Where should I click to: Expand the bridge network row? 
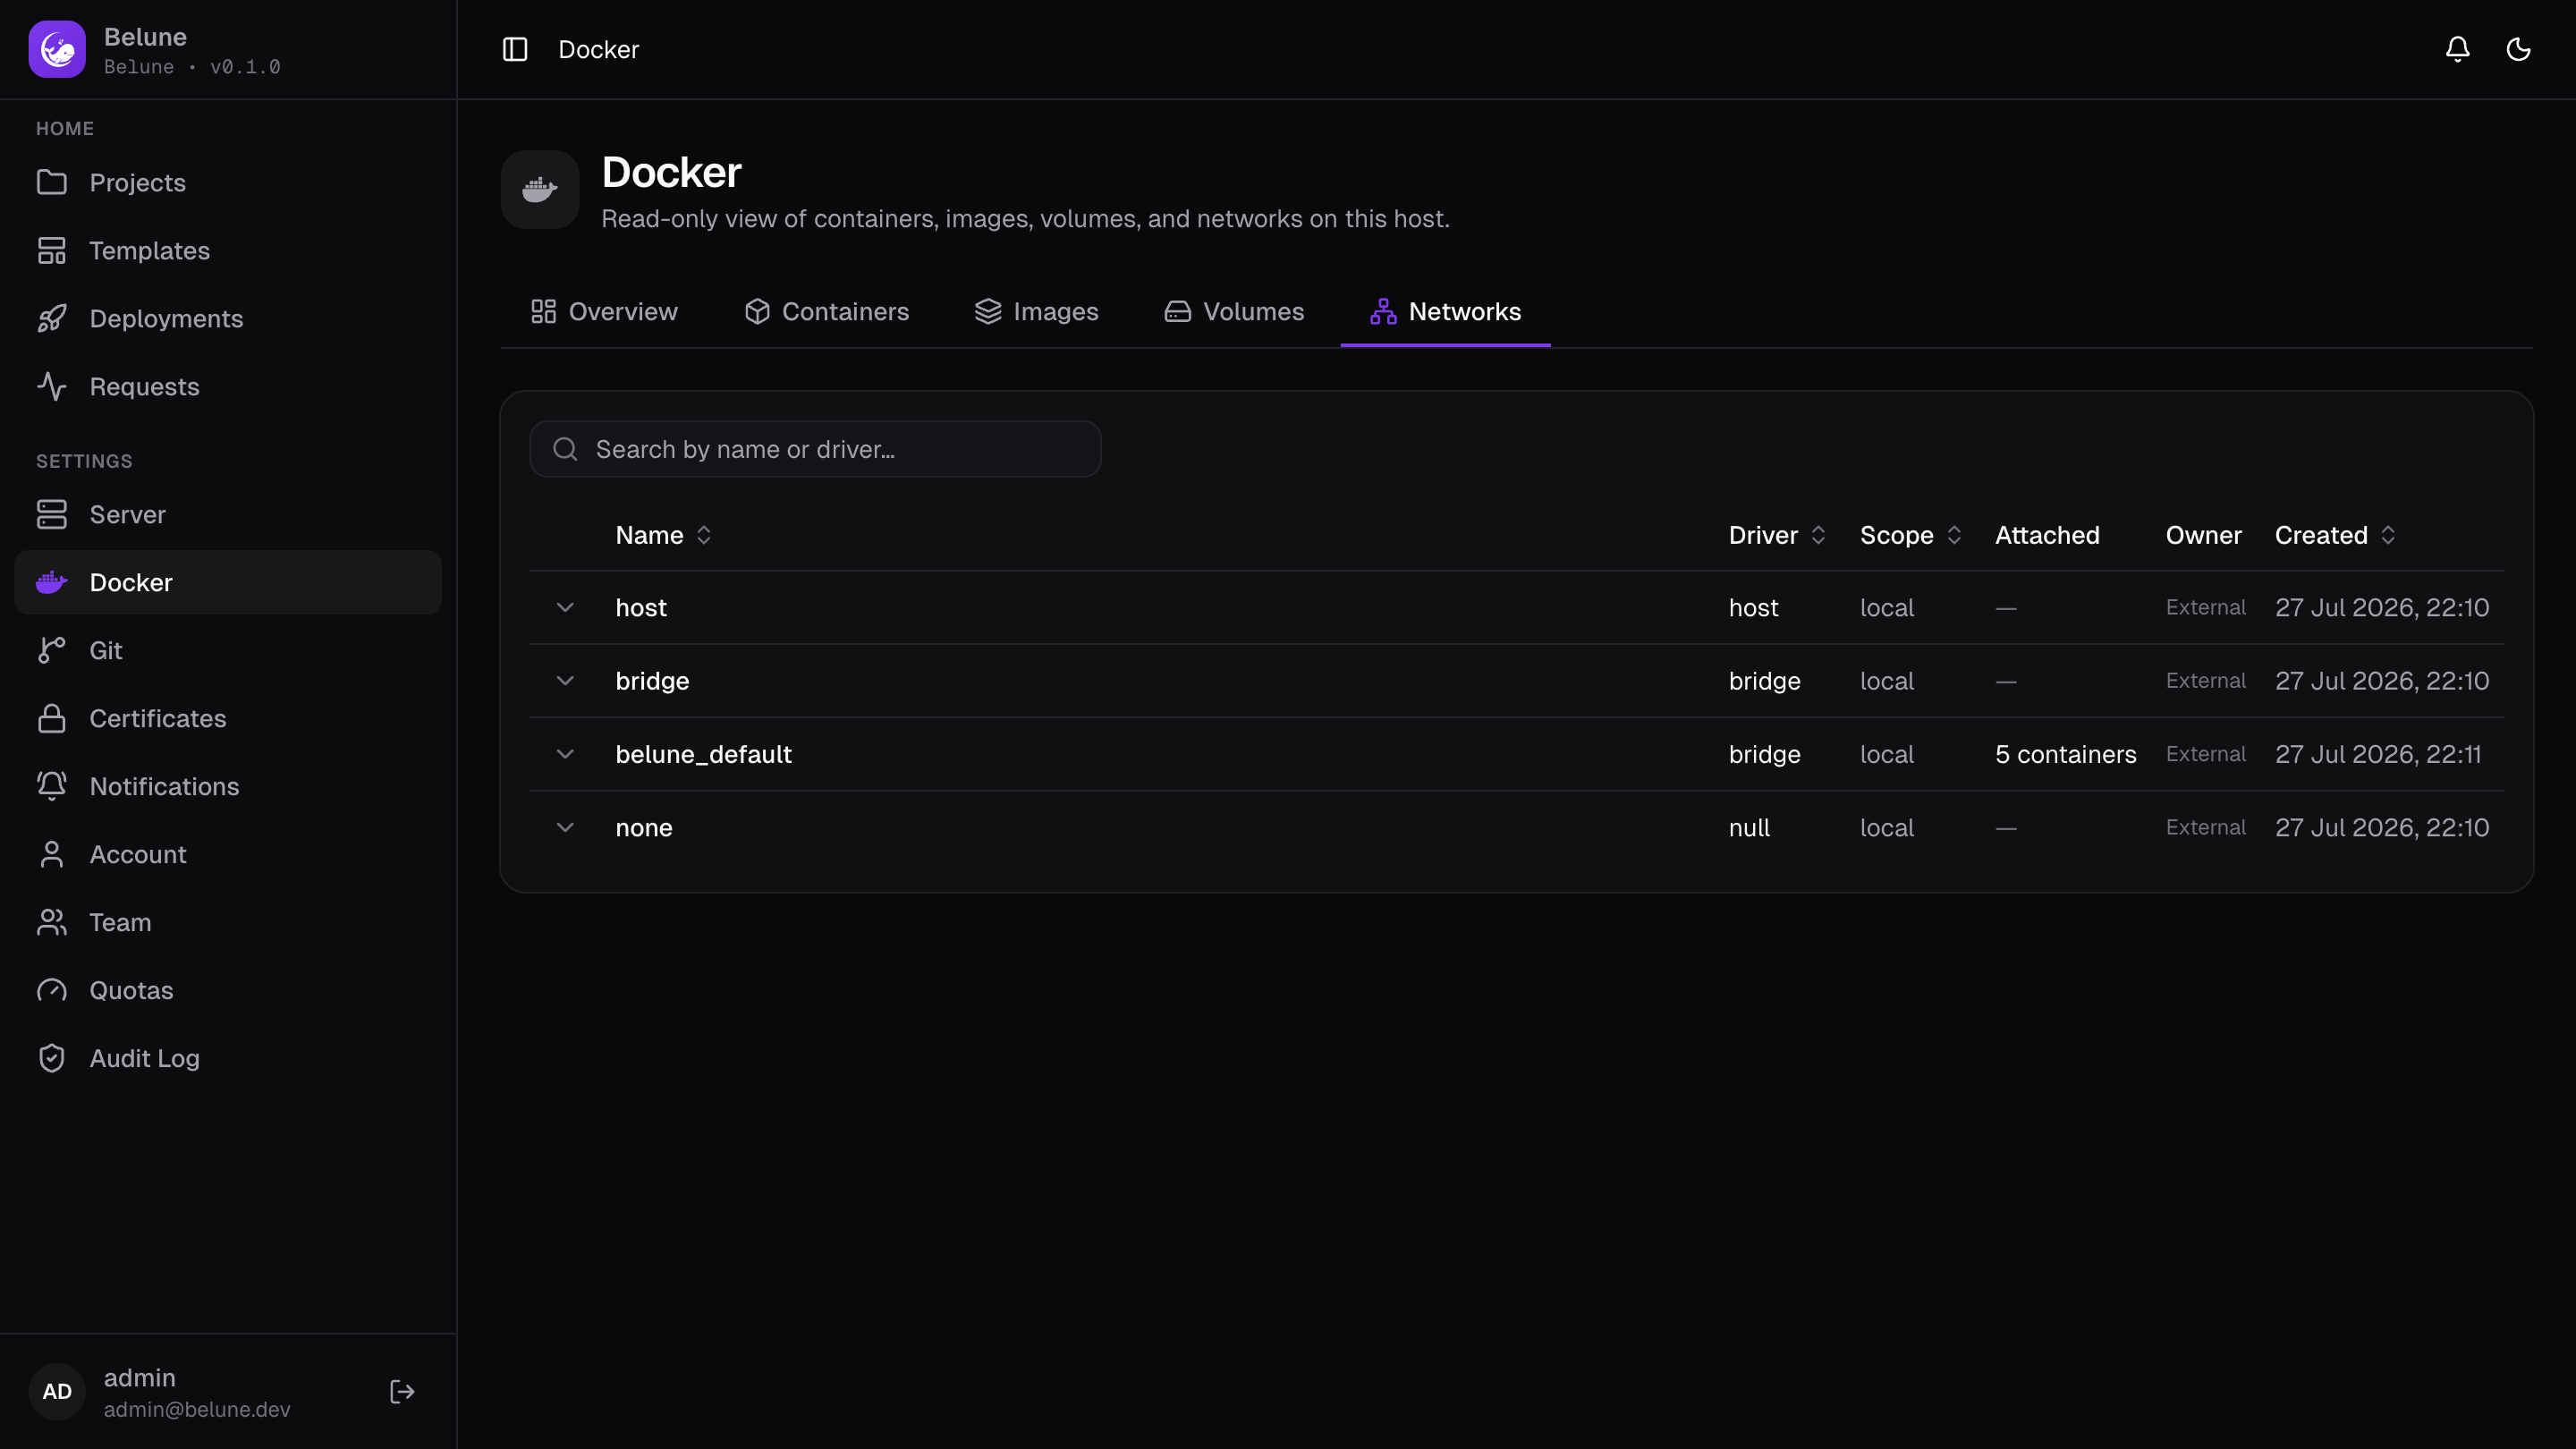[565, 681]
